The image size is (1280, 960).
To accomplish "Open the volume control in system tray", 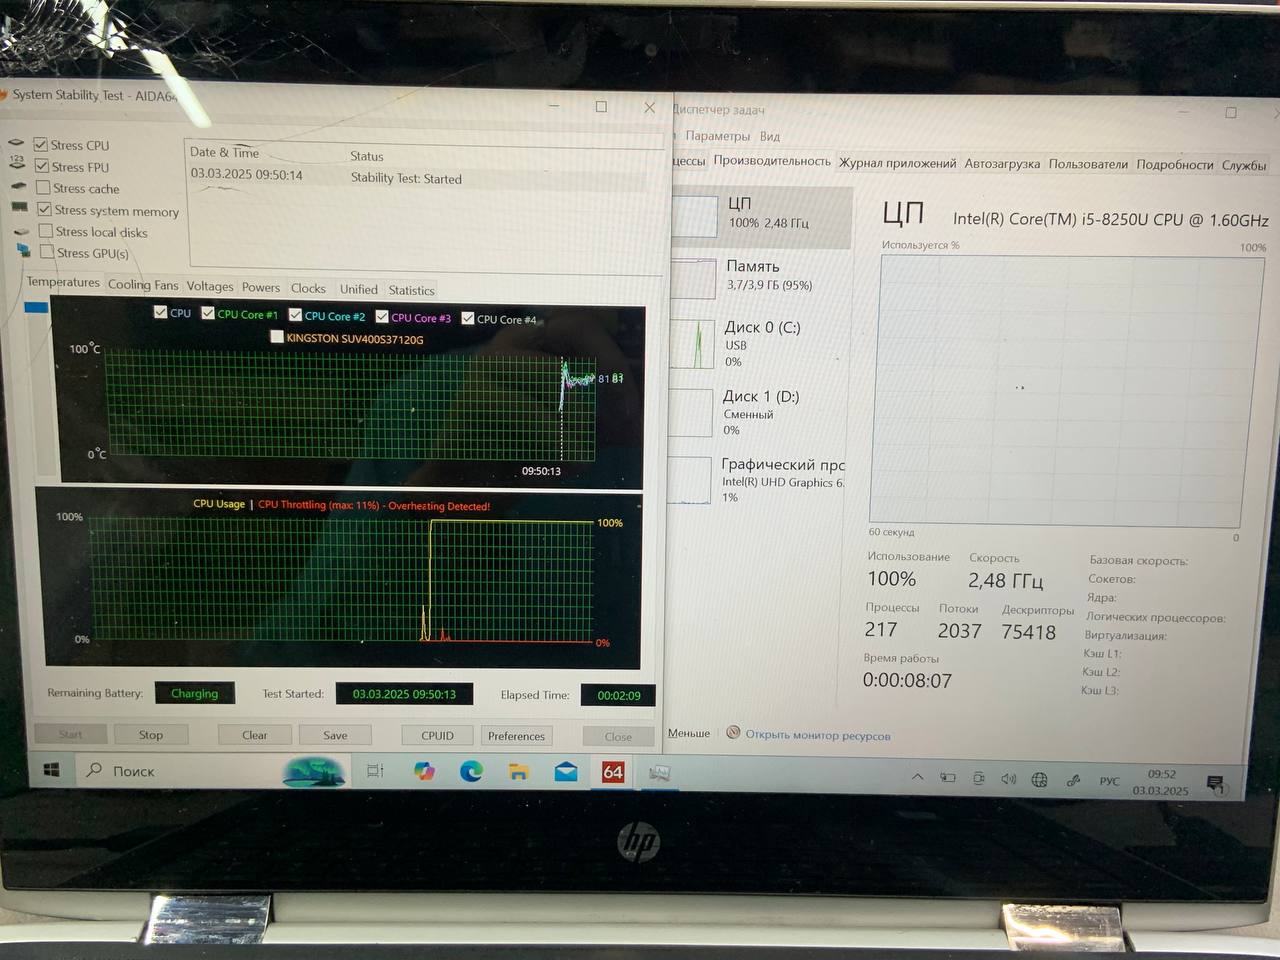I will pyautogui.click(x=1008, y=779).
